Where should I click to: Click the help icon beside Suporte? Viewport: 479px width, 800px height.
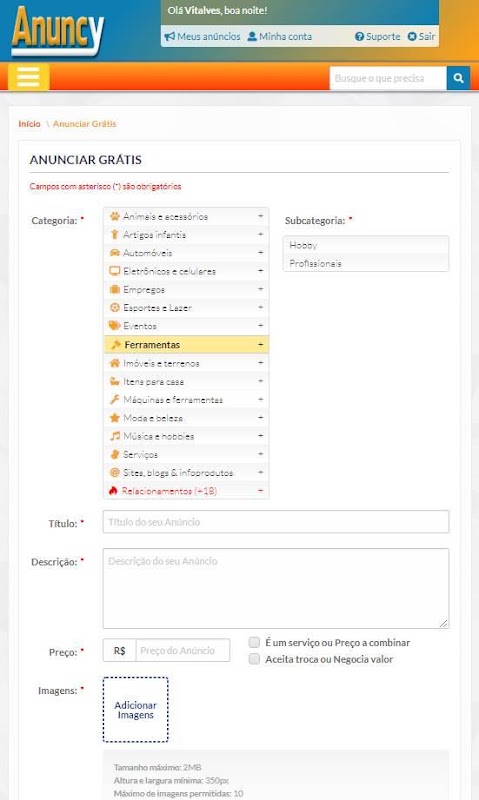coord(359,37)
